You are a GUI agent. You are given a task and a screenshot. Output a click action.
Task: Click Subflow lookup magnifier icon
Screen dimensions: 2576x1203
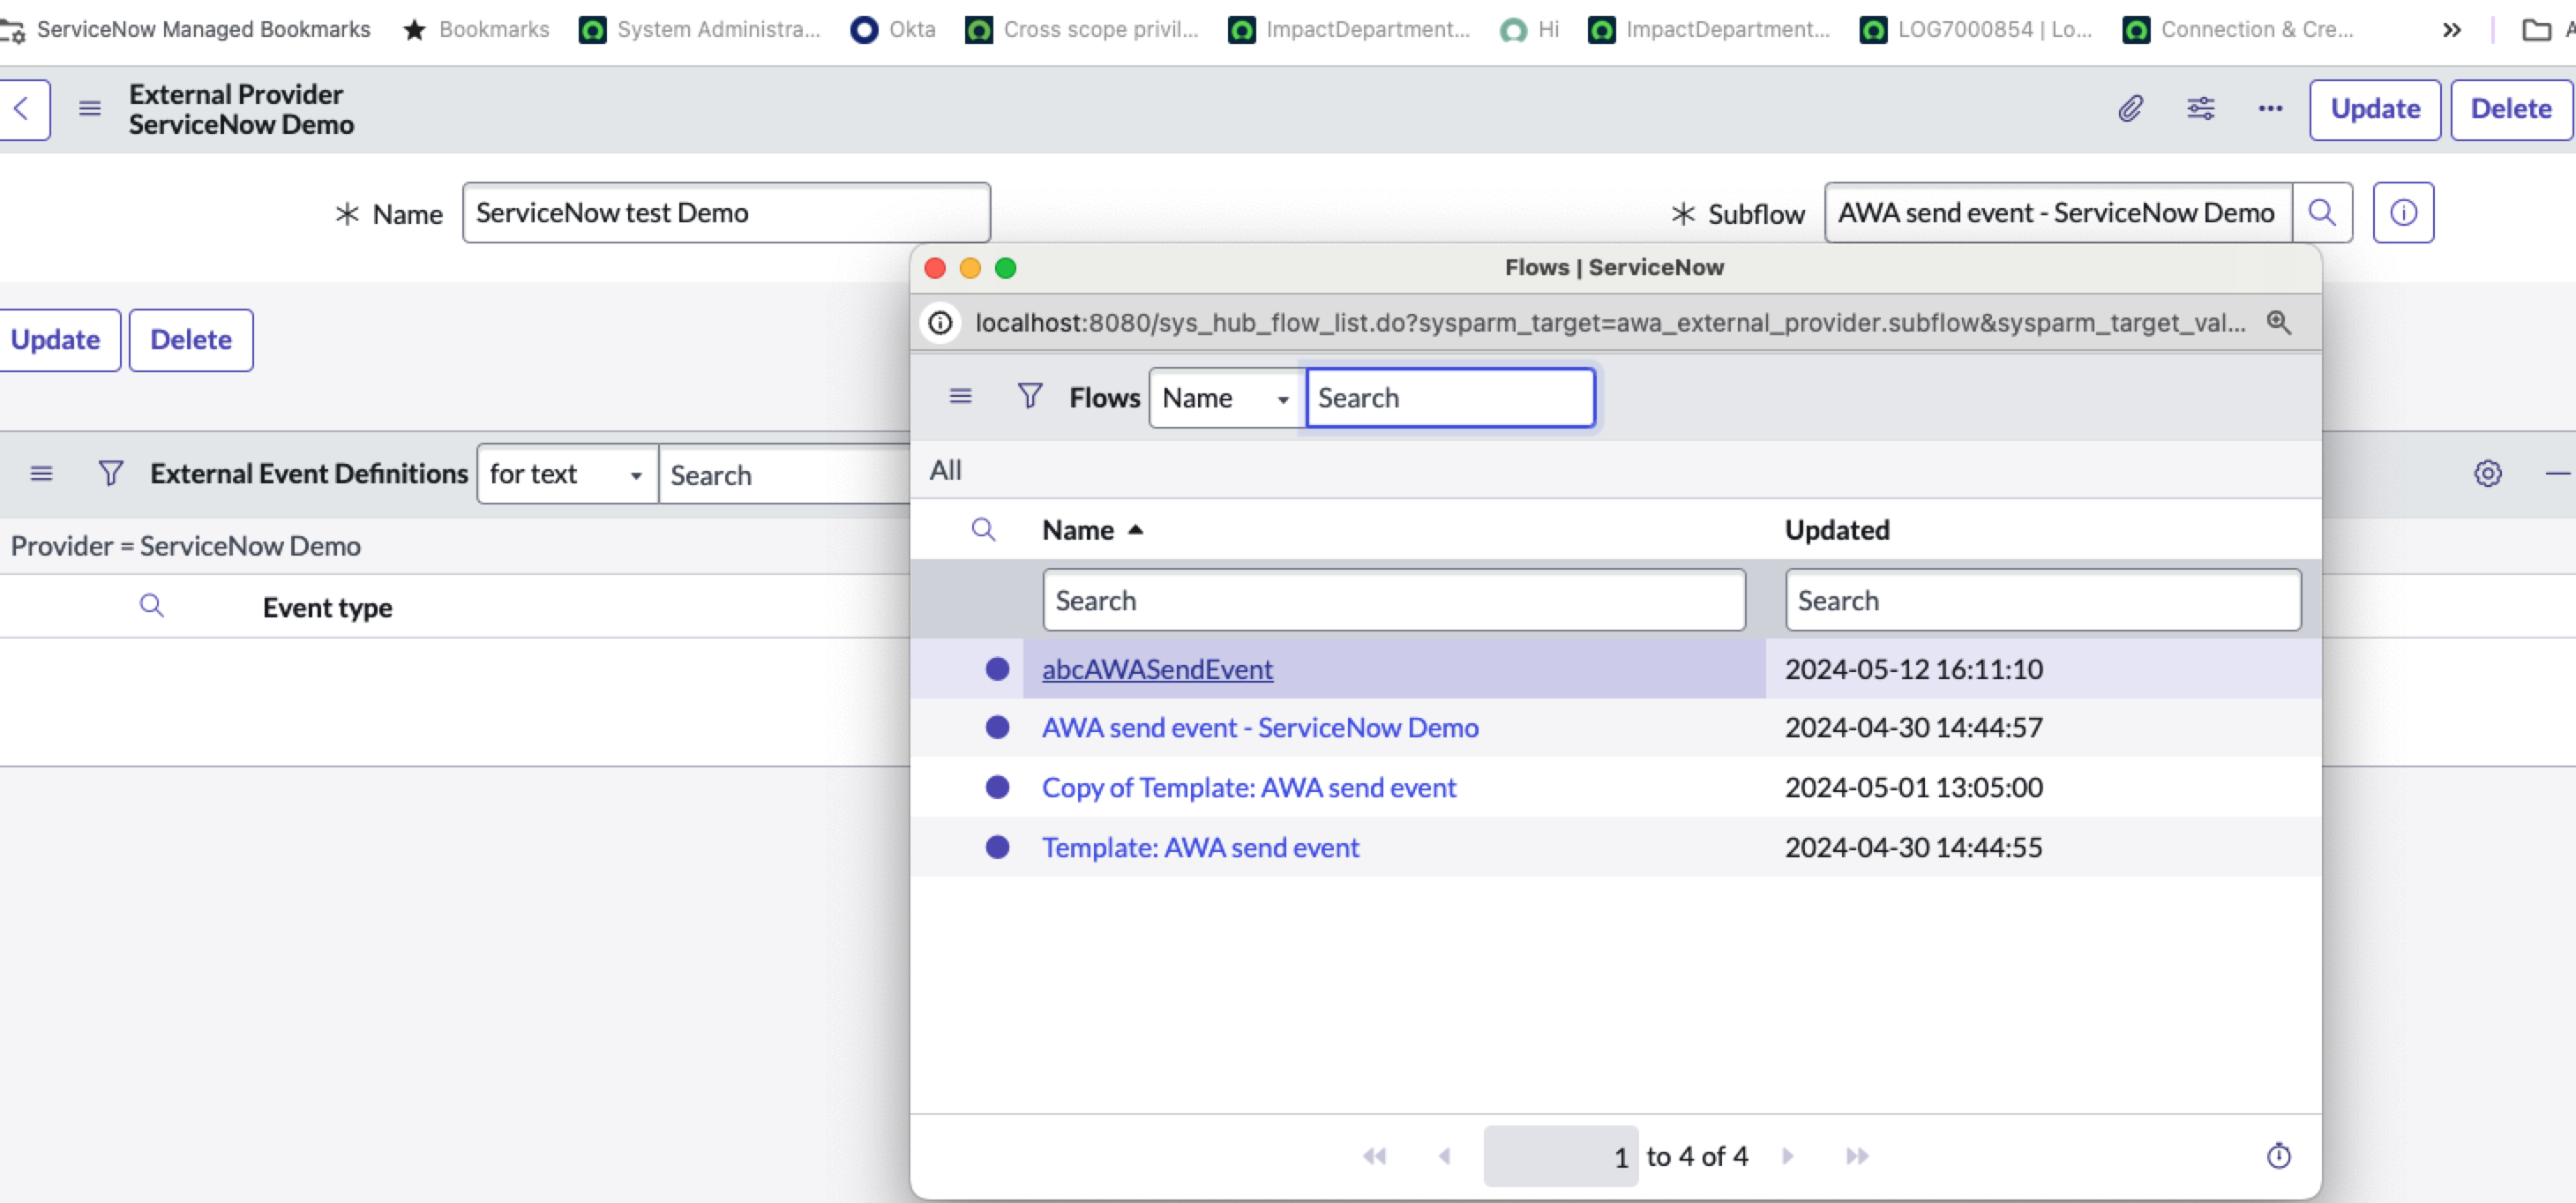point(2322,212)
